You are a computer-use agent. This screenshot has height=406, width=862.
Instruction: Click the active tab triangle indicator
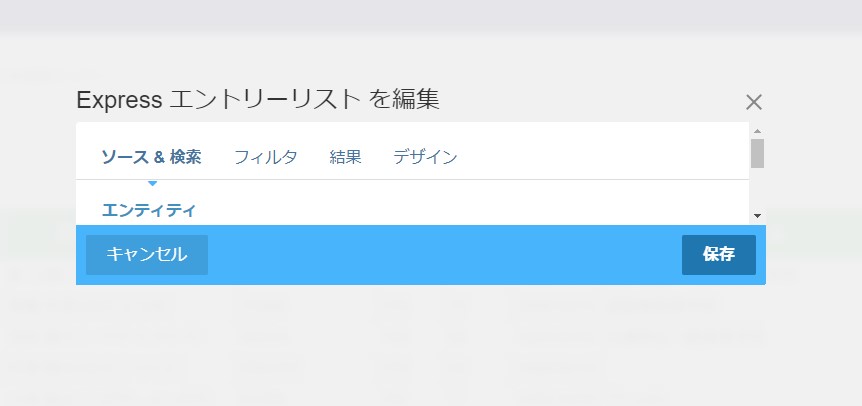click(152, 183)
